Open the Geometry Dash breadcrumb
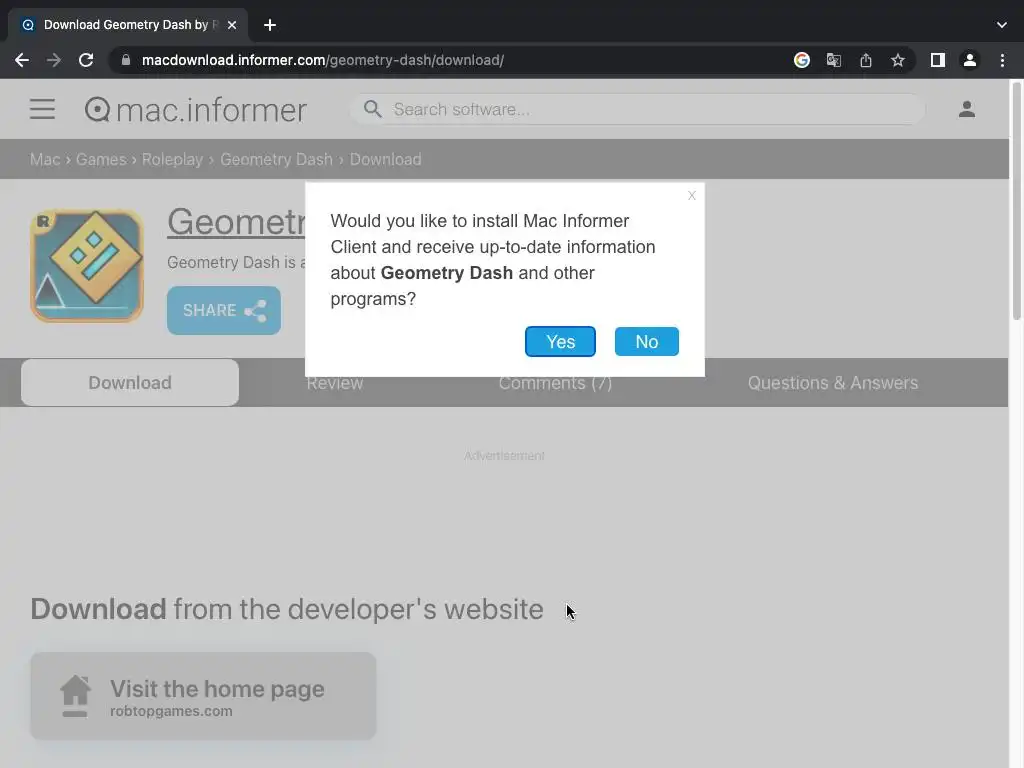 pos(276,159)
